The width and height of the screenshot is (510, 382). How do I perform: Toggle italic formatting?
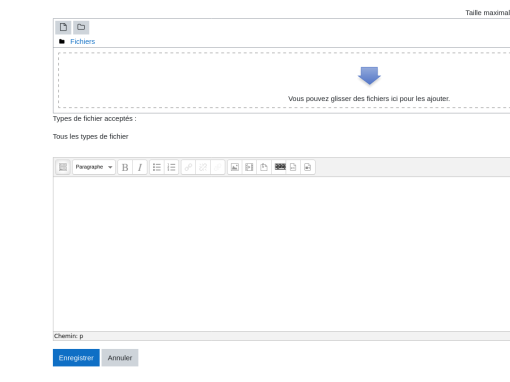pyautogui.click(x=140, y=167)
